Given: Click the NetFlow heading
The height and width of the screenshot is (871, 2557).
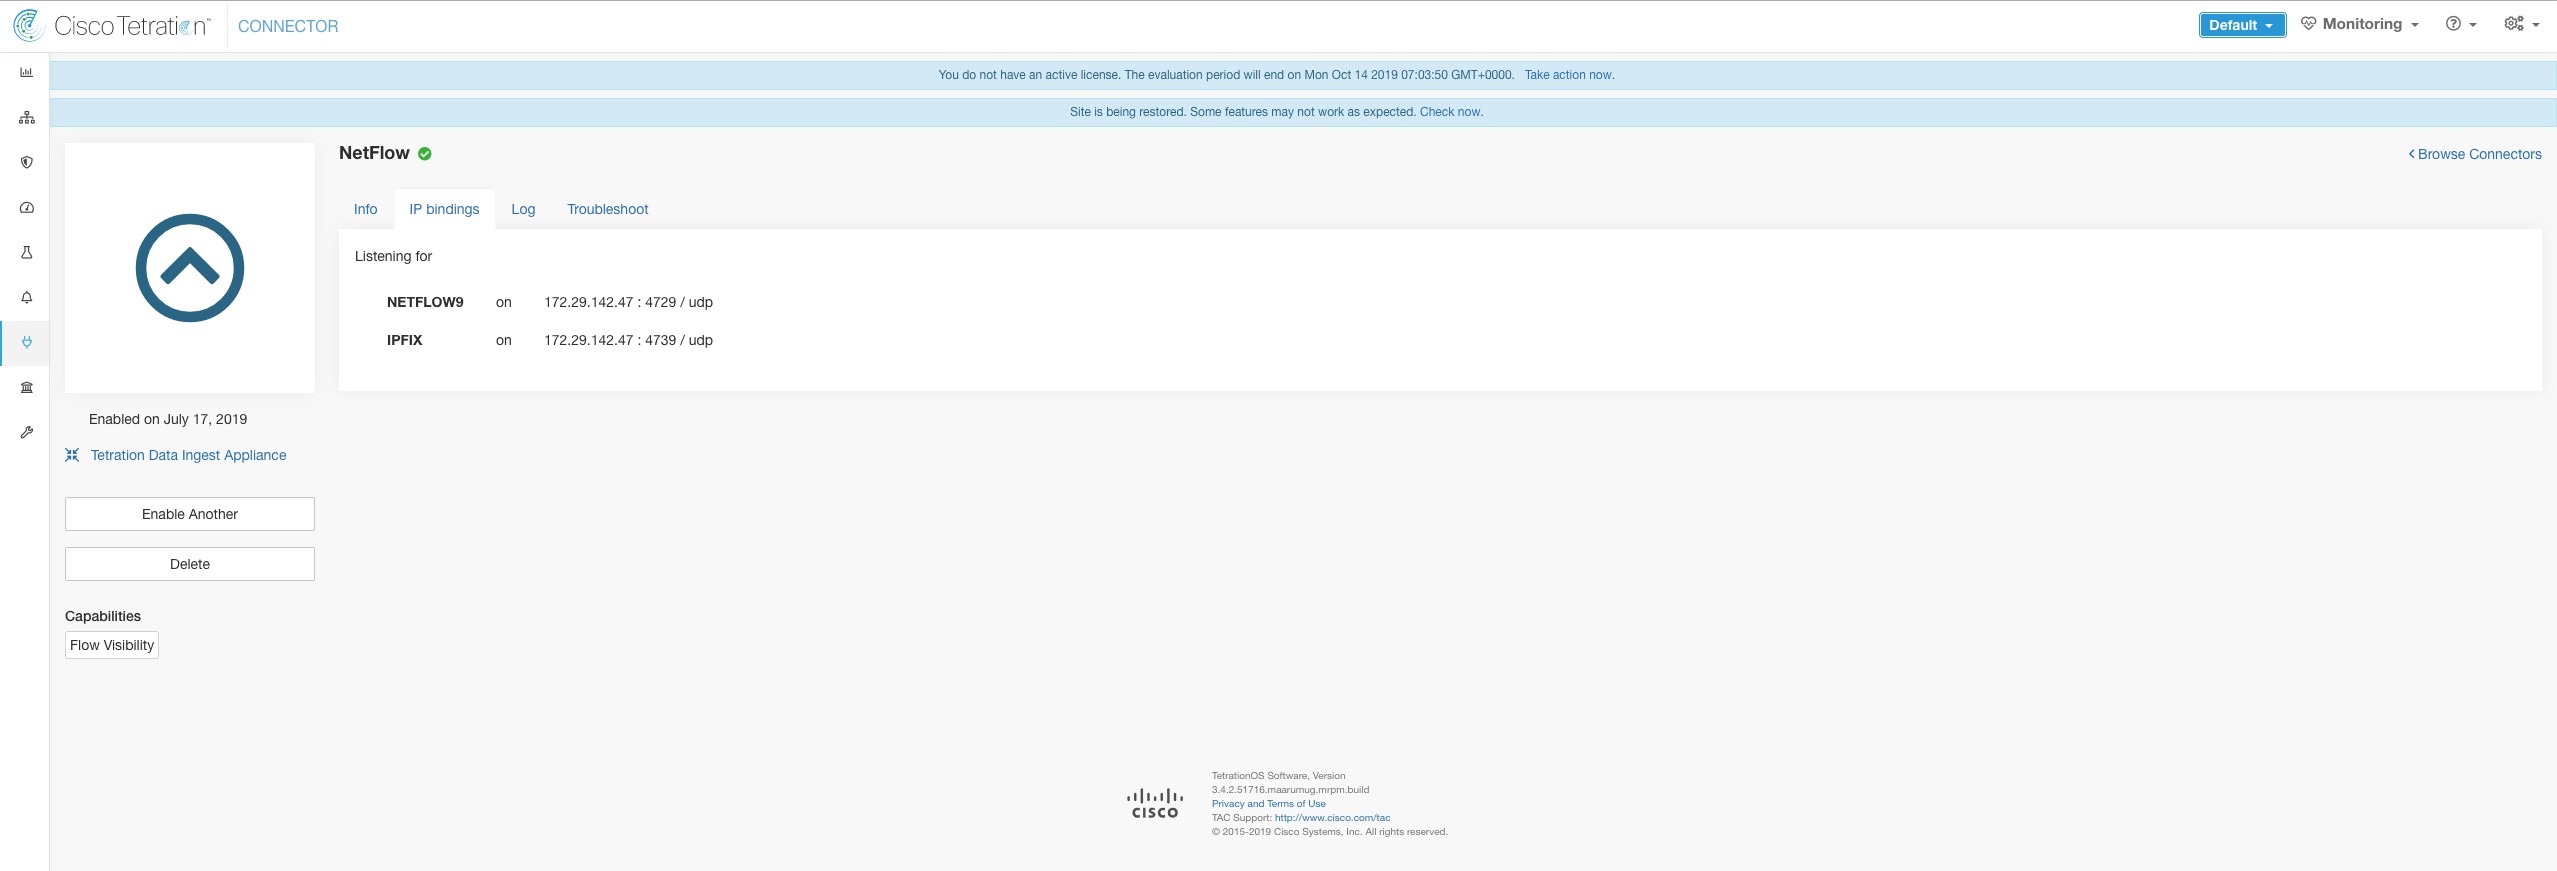Looking at the screenshot, I should coord(374,153).
